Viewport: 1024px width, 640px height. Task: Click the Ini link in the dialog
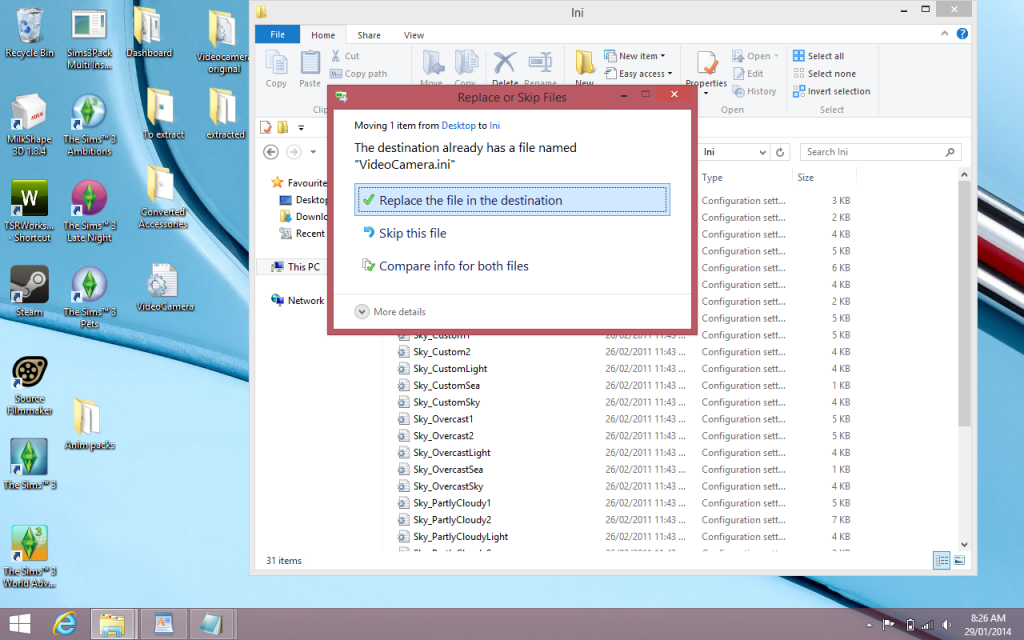494,125
